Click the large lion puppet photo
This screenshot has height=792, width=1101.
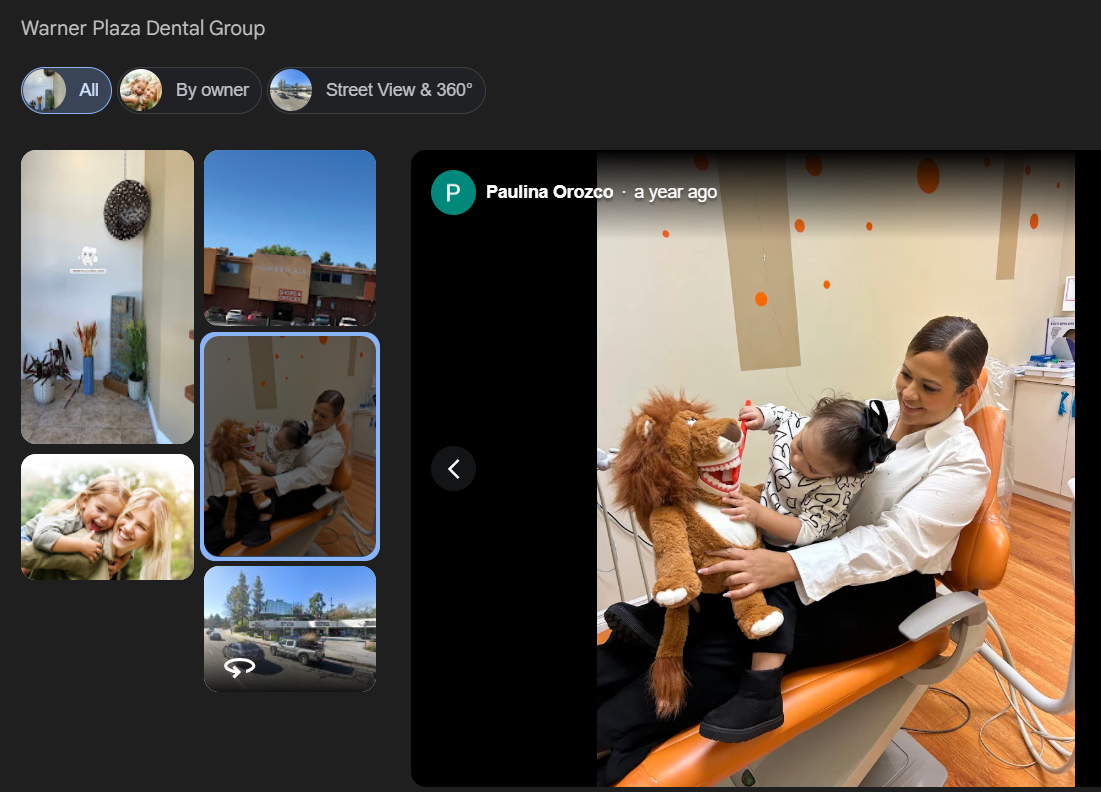pyautogui.click(x=836, y=468)
